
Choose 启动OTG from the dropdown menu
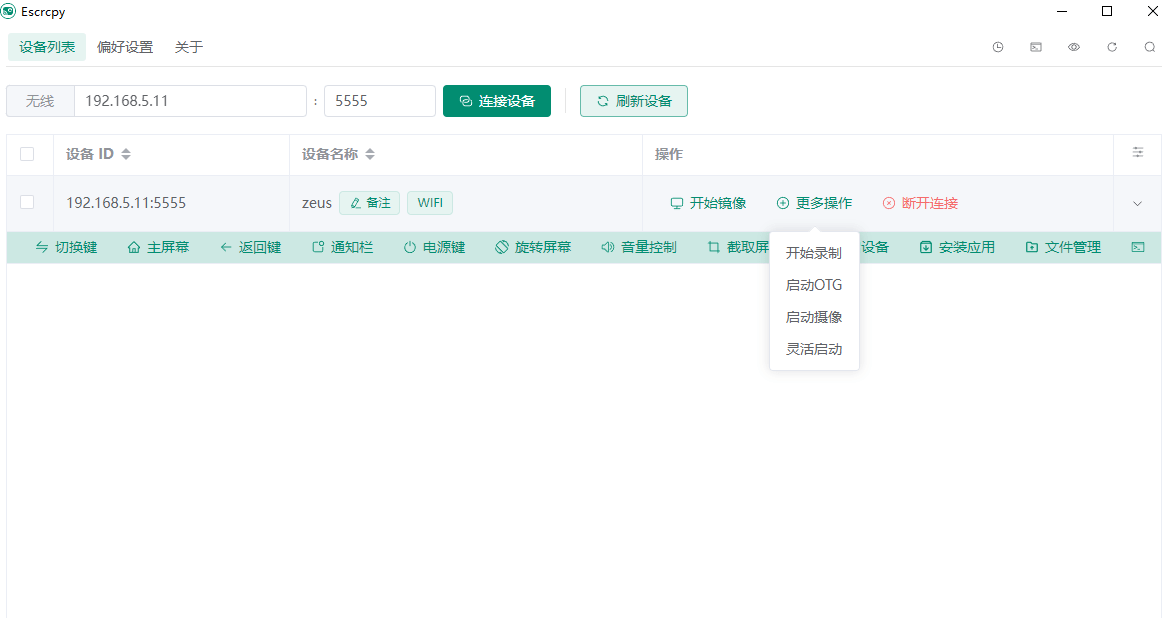[x=814, y=285]
